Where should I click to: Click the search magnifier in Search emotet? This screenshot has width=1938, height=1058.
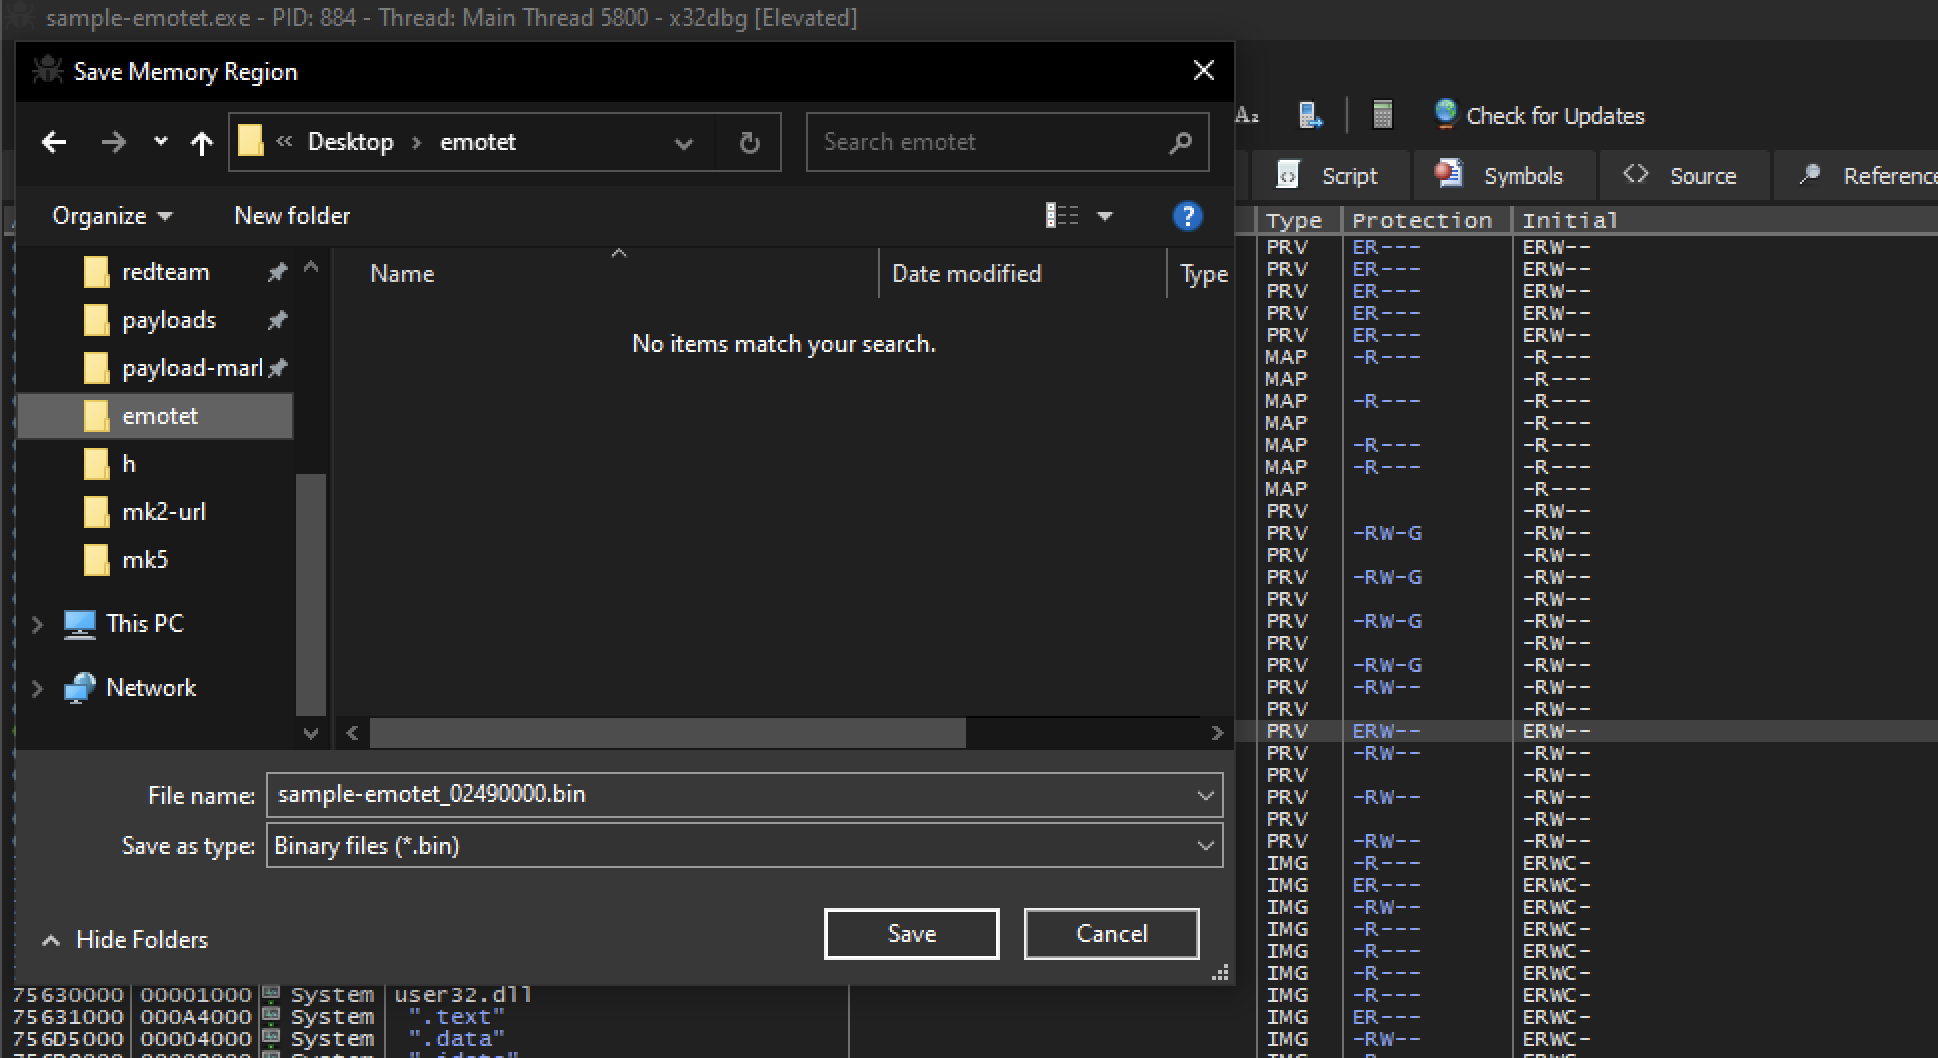point(1180,143)
